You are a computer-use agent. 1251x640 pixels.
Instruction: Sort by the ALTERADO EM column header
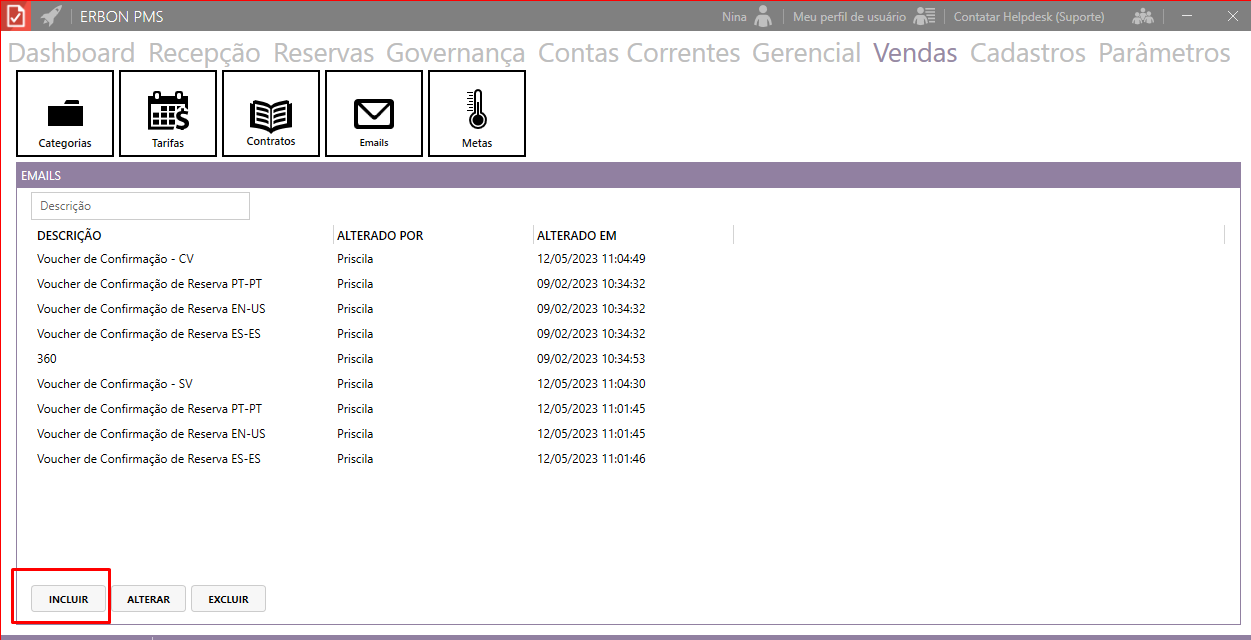click(577, 236)
